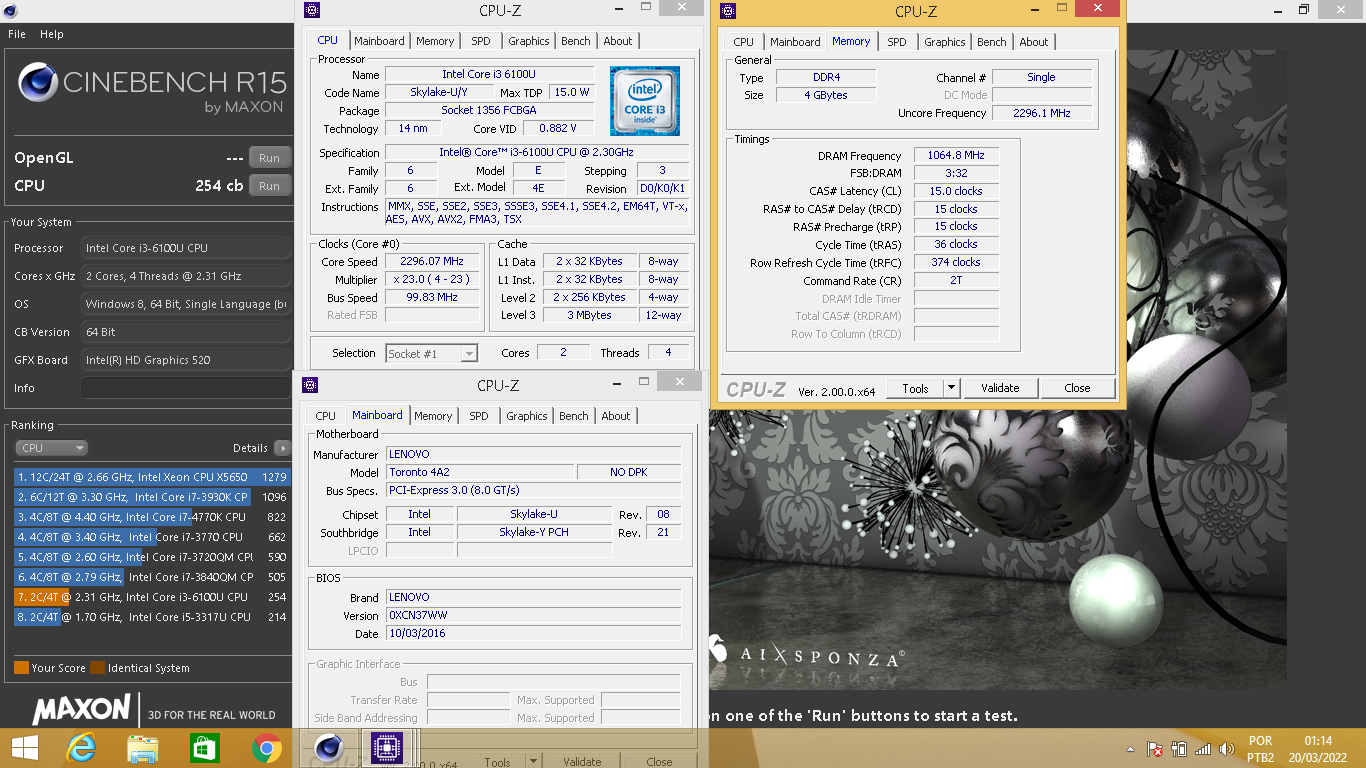Open the Bench tab in the CPU window
The width and height of the screenshot is (1366, 768).
click(576, 41)
